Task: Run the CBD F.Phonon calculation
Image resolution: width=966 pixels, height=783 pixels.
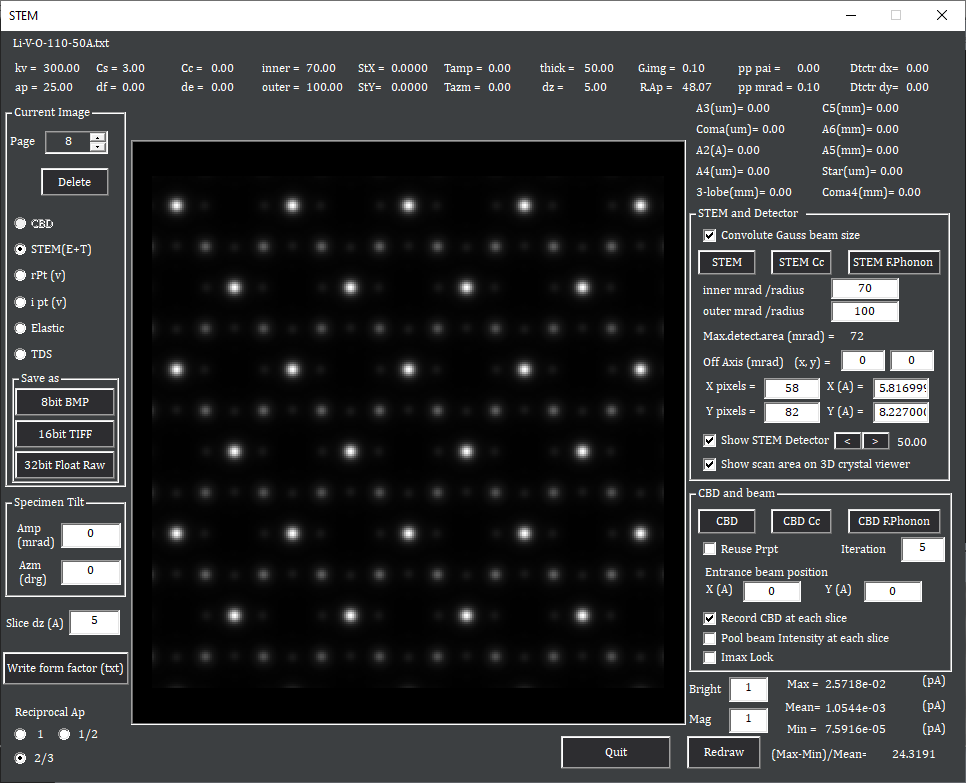Action: tap(893, 521)
